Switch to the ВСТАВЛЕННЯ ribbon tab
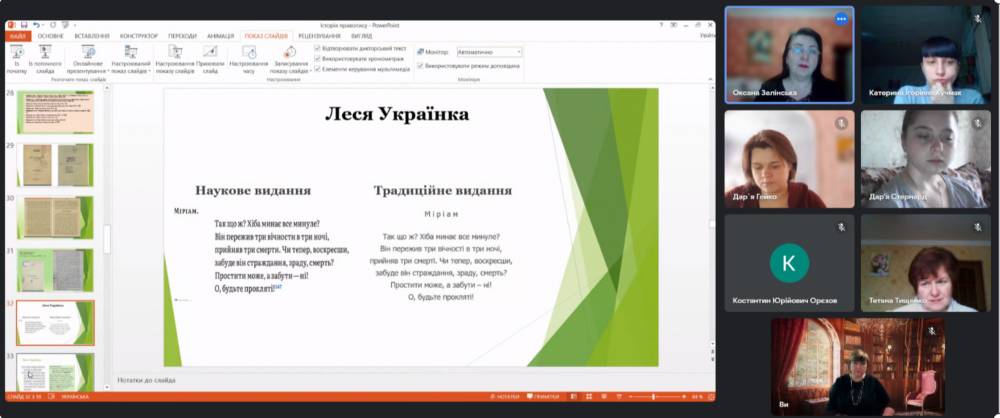Viewport: 1000px width, 418px height. 92,35
